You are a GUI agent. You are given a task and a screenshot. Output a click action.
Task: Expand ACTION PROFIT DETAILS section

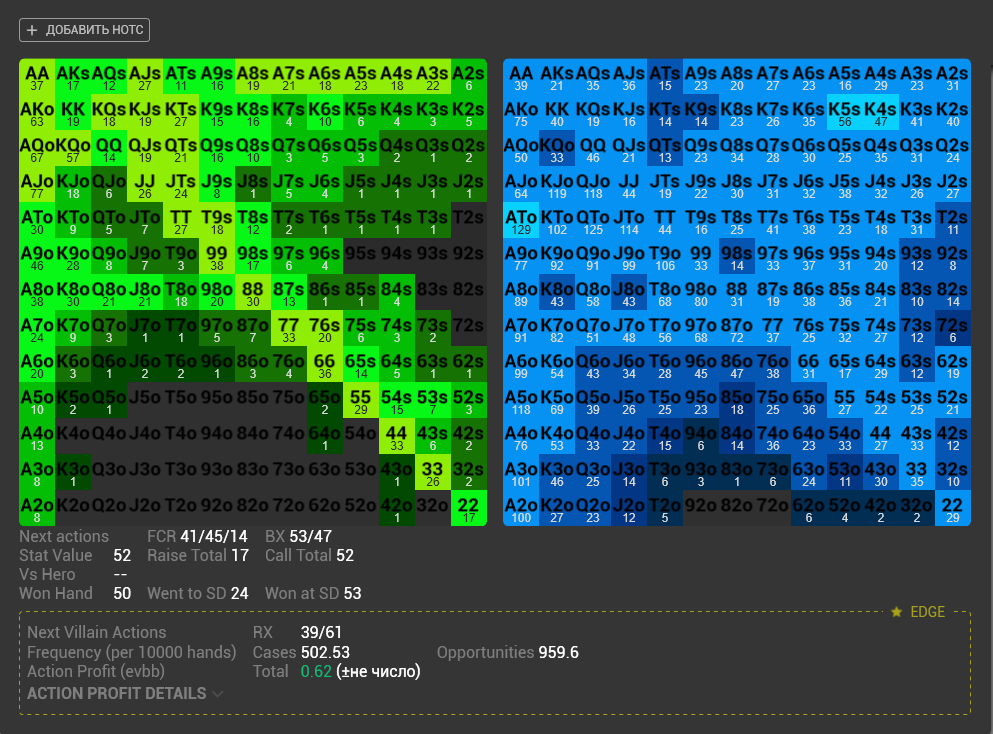pyautogui.click(x=125, y=693)
